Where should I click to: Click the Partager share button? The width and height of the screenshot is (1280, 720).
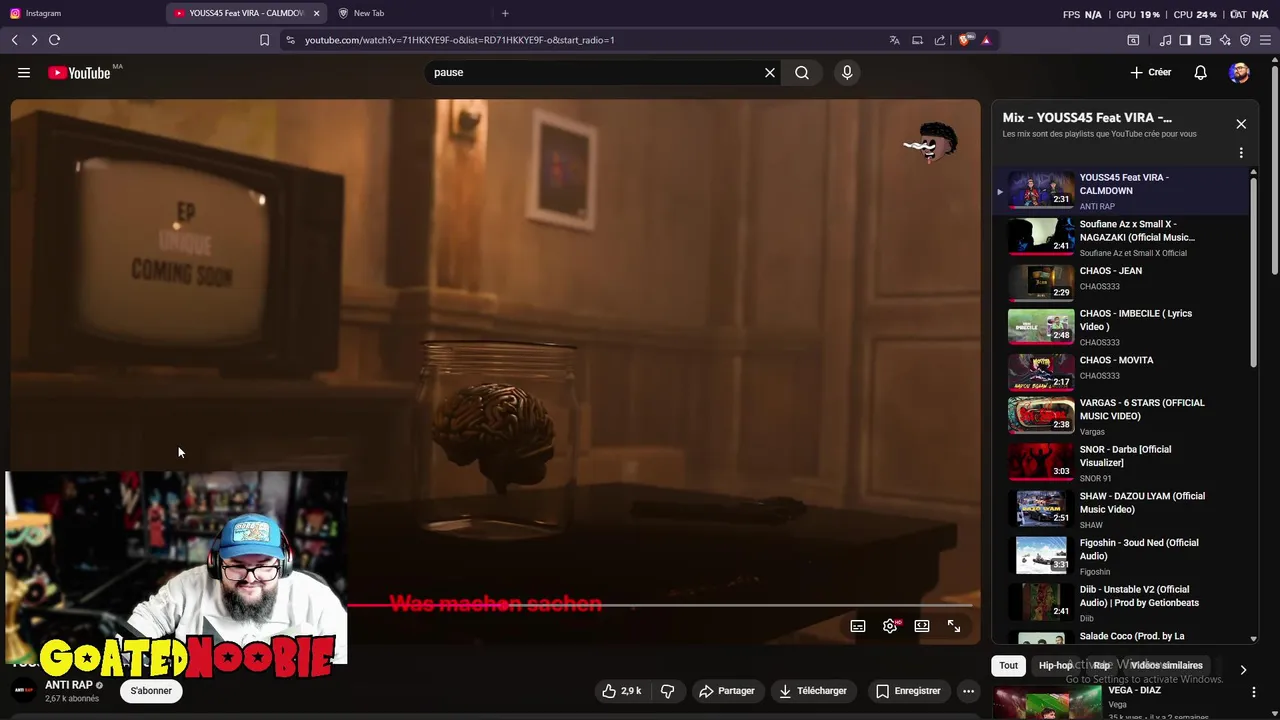[x=727, y=691]
